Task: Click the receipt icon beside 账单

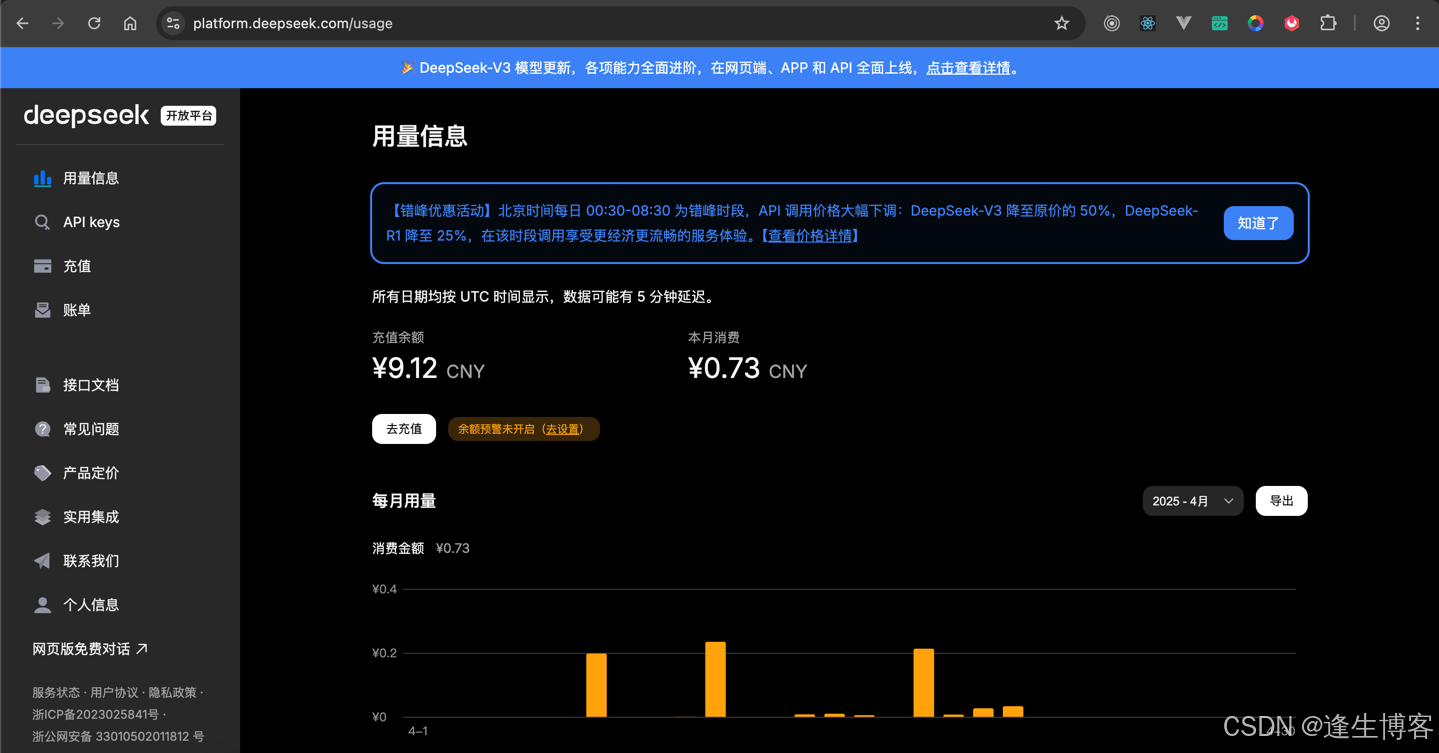Action: (x=42, y=310)
